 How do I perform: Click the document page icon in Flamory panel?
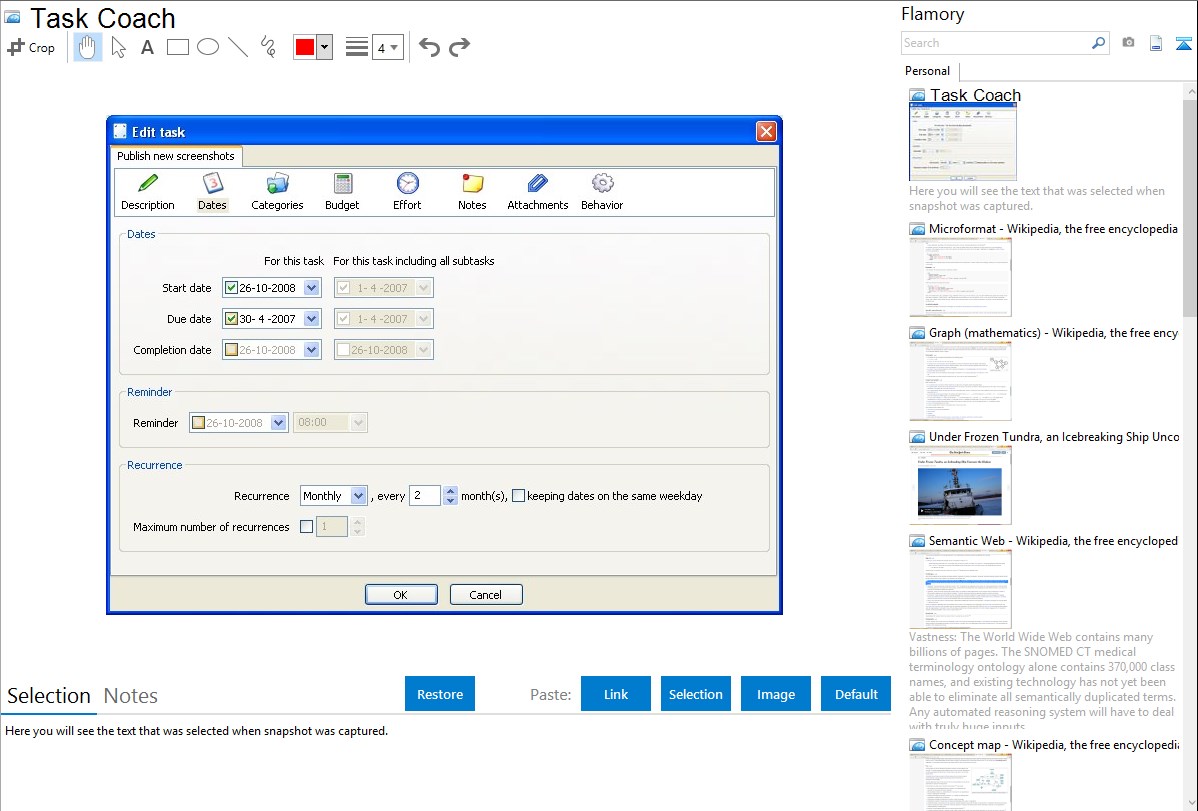pyautogui.click(x=1156, y=43)
